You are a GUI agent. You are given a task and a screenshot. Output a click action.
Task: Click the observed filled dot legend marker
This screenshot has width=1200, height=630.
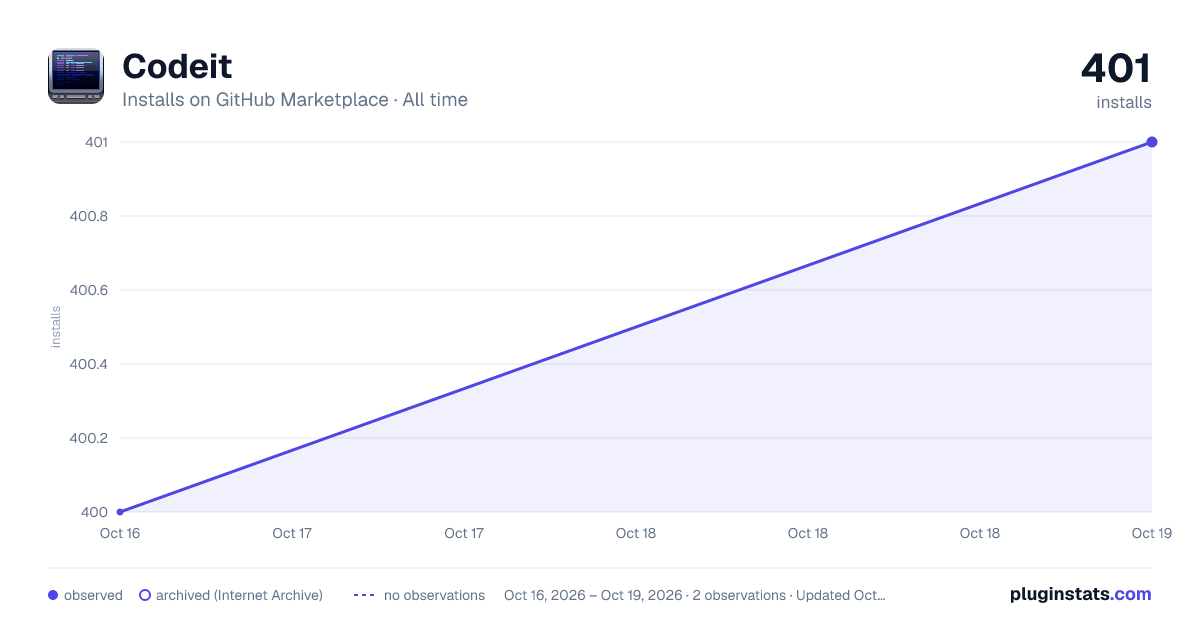(x=53, y=595)
